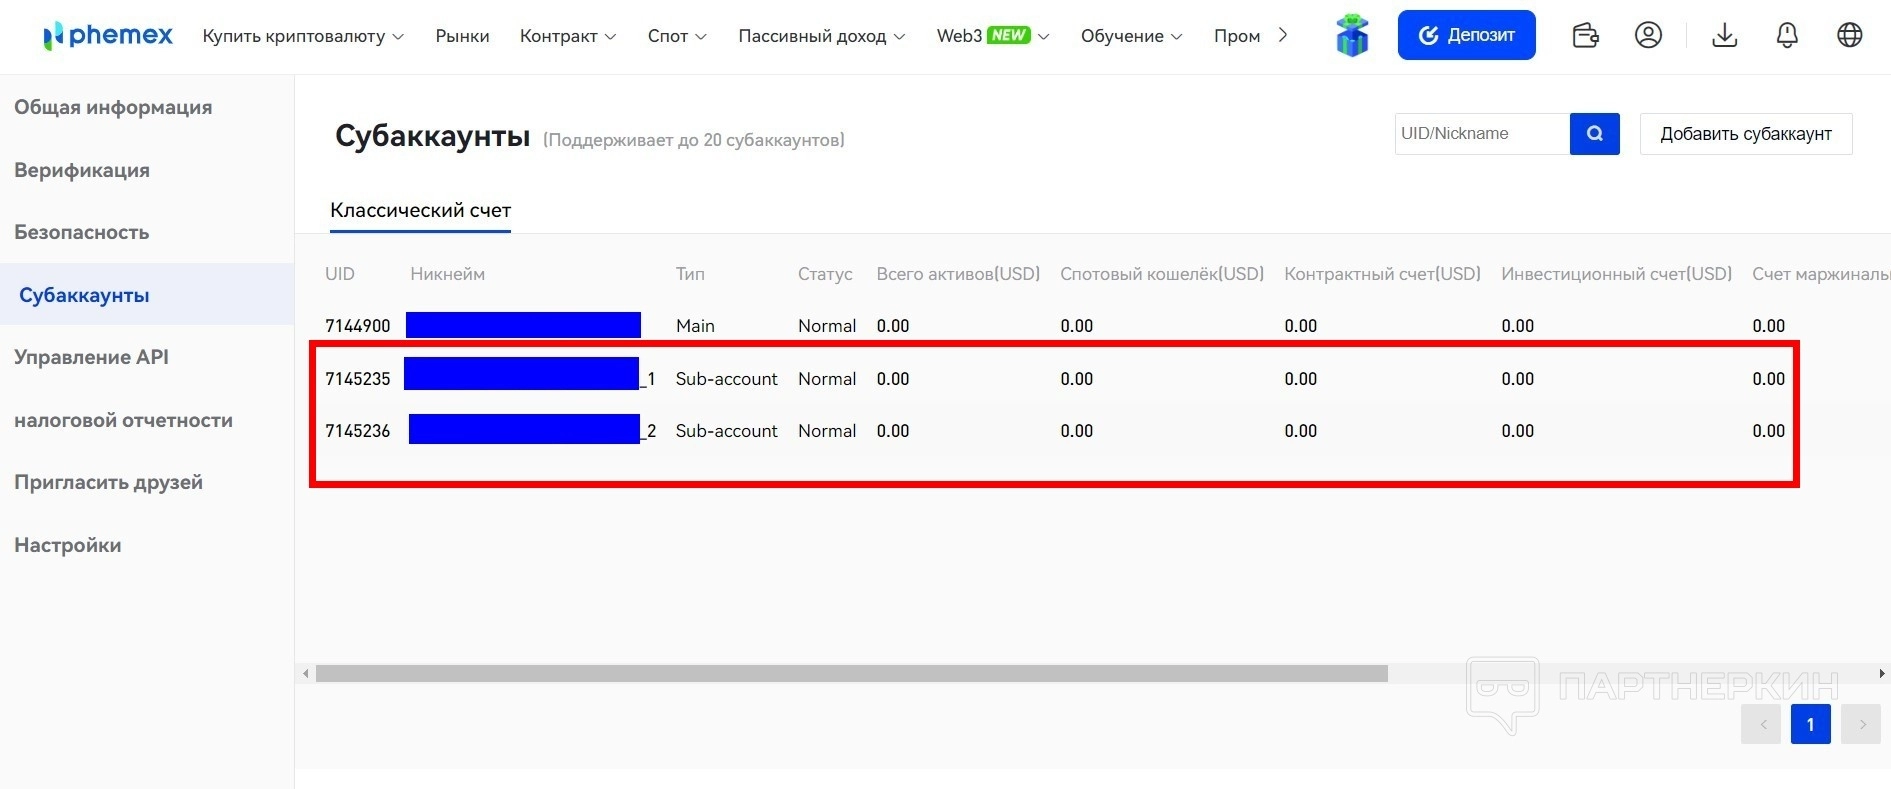
Task: Select the Классический счет tab
Action: pyautogui.click(x=420, y=211)
